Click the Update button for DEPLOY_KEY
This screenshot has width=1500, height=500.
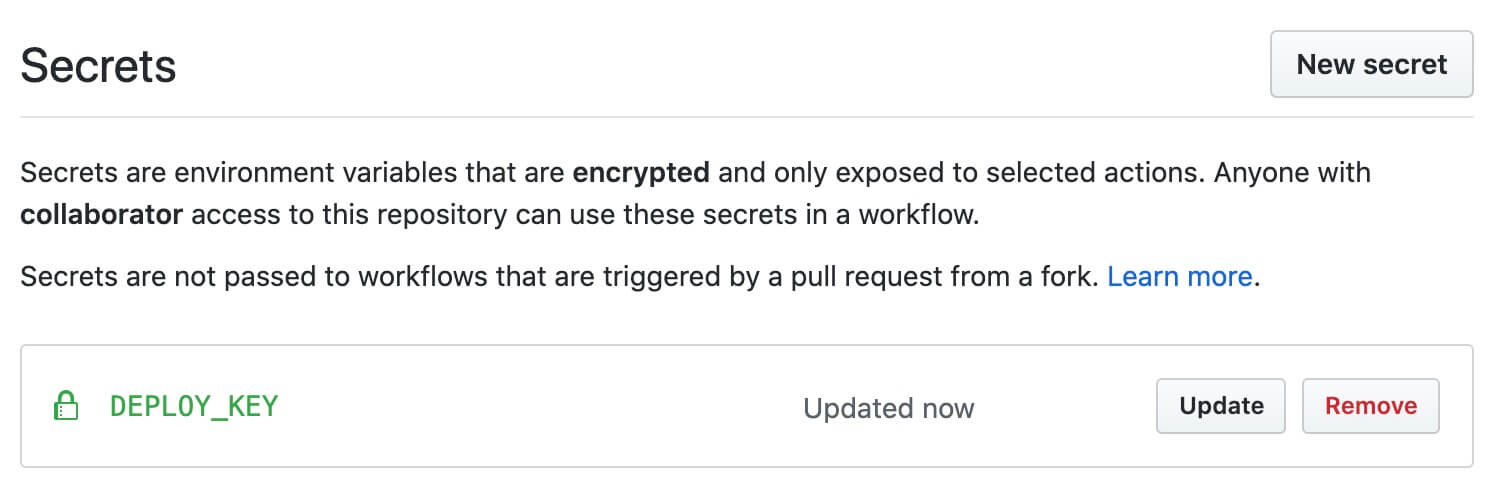click(x=1220, y=406)
